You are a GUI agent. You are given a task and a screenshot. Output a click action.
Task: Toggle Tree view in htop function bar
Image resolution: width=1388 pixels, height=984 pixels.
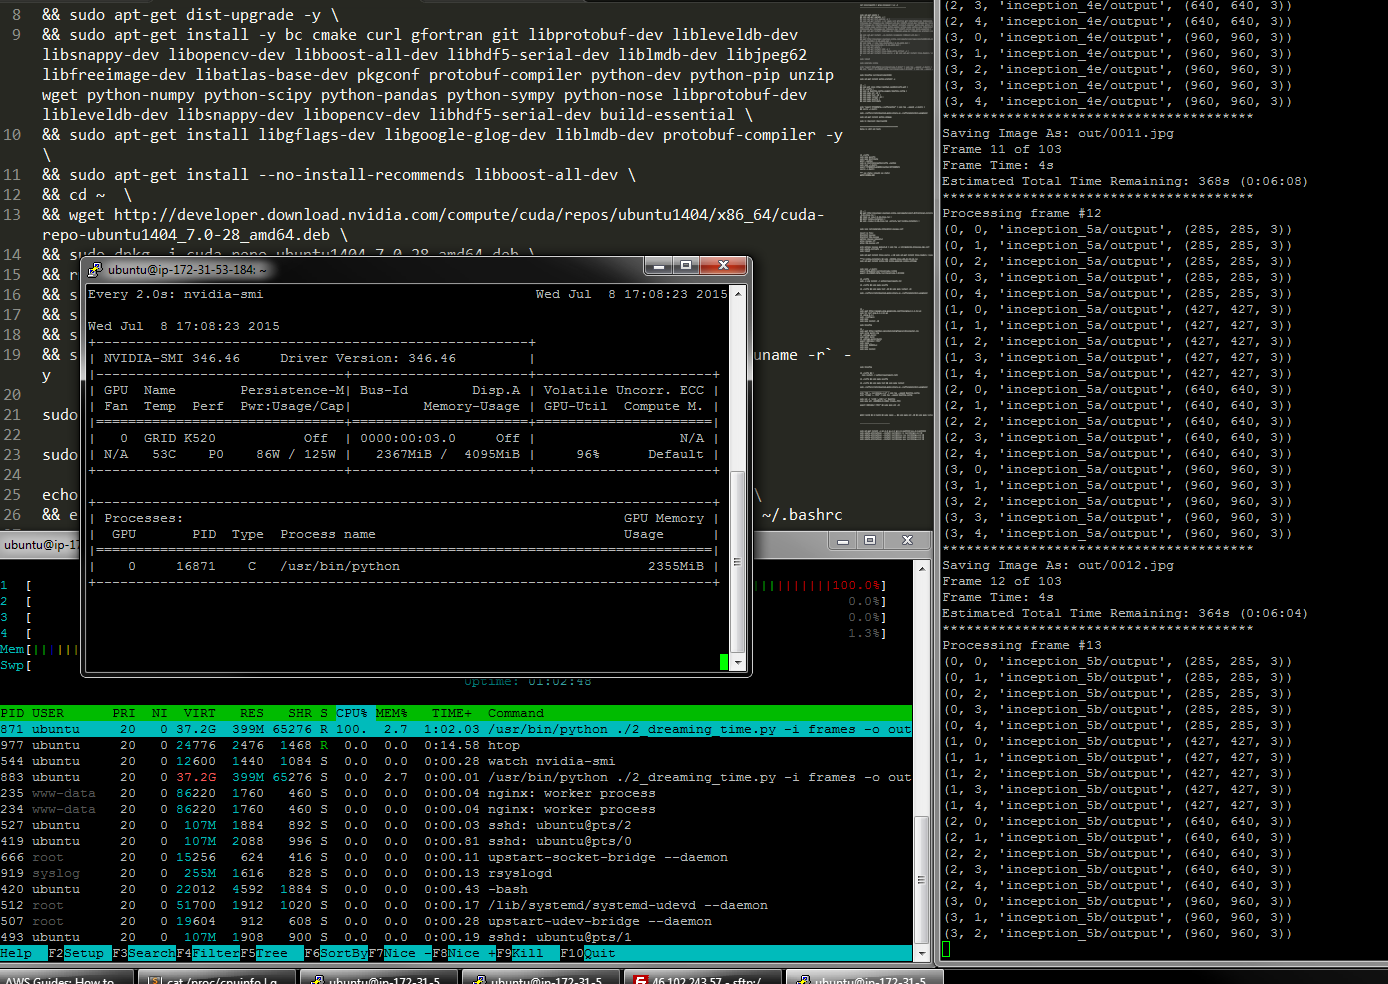click(x=272, y=953)
